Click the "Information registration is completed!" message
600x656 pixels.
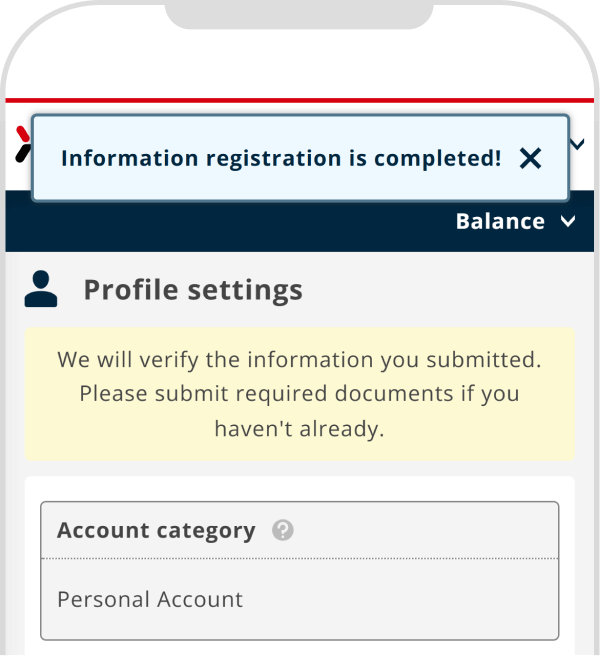coord(281,158)
